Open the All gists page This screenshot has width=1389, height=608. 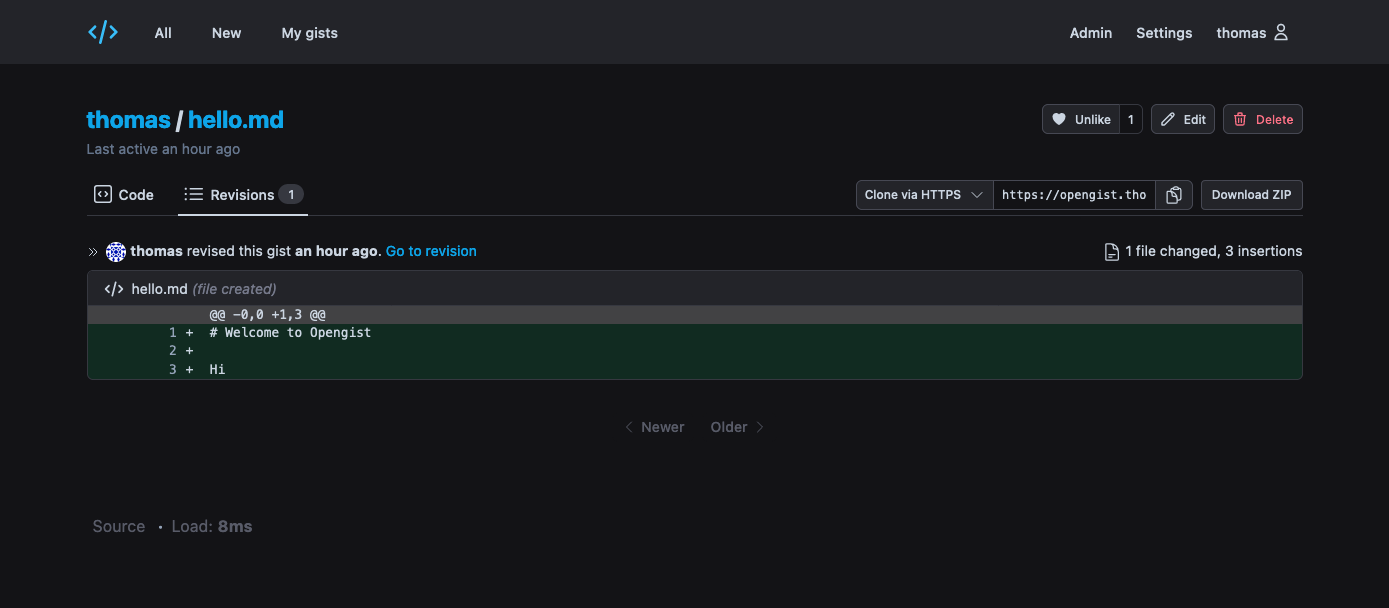point(163,33)
